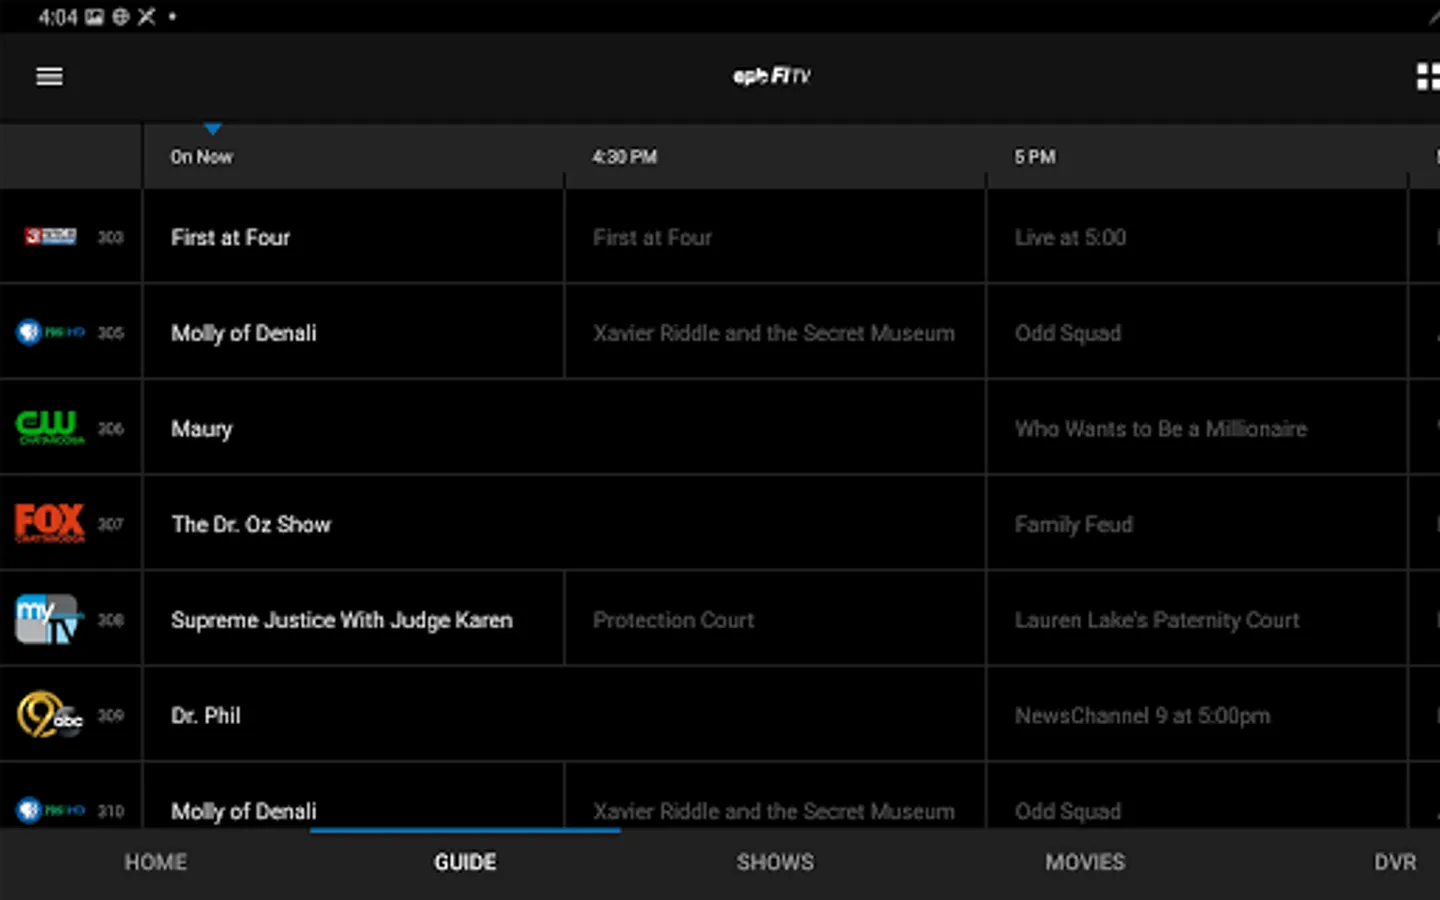Open Odd Squad on channel 310
Viewport: 1440px width, 900px height.
click(x=1197, y=796)
